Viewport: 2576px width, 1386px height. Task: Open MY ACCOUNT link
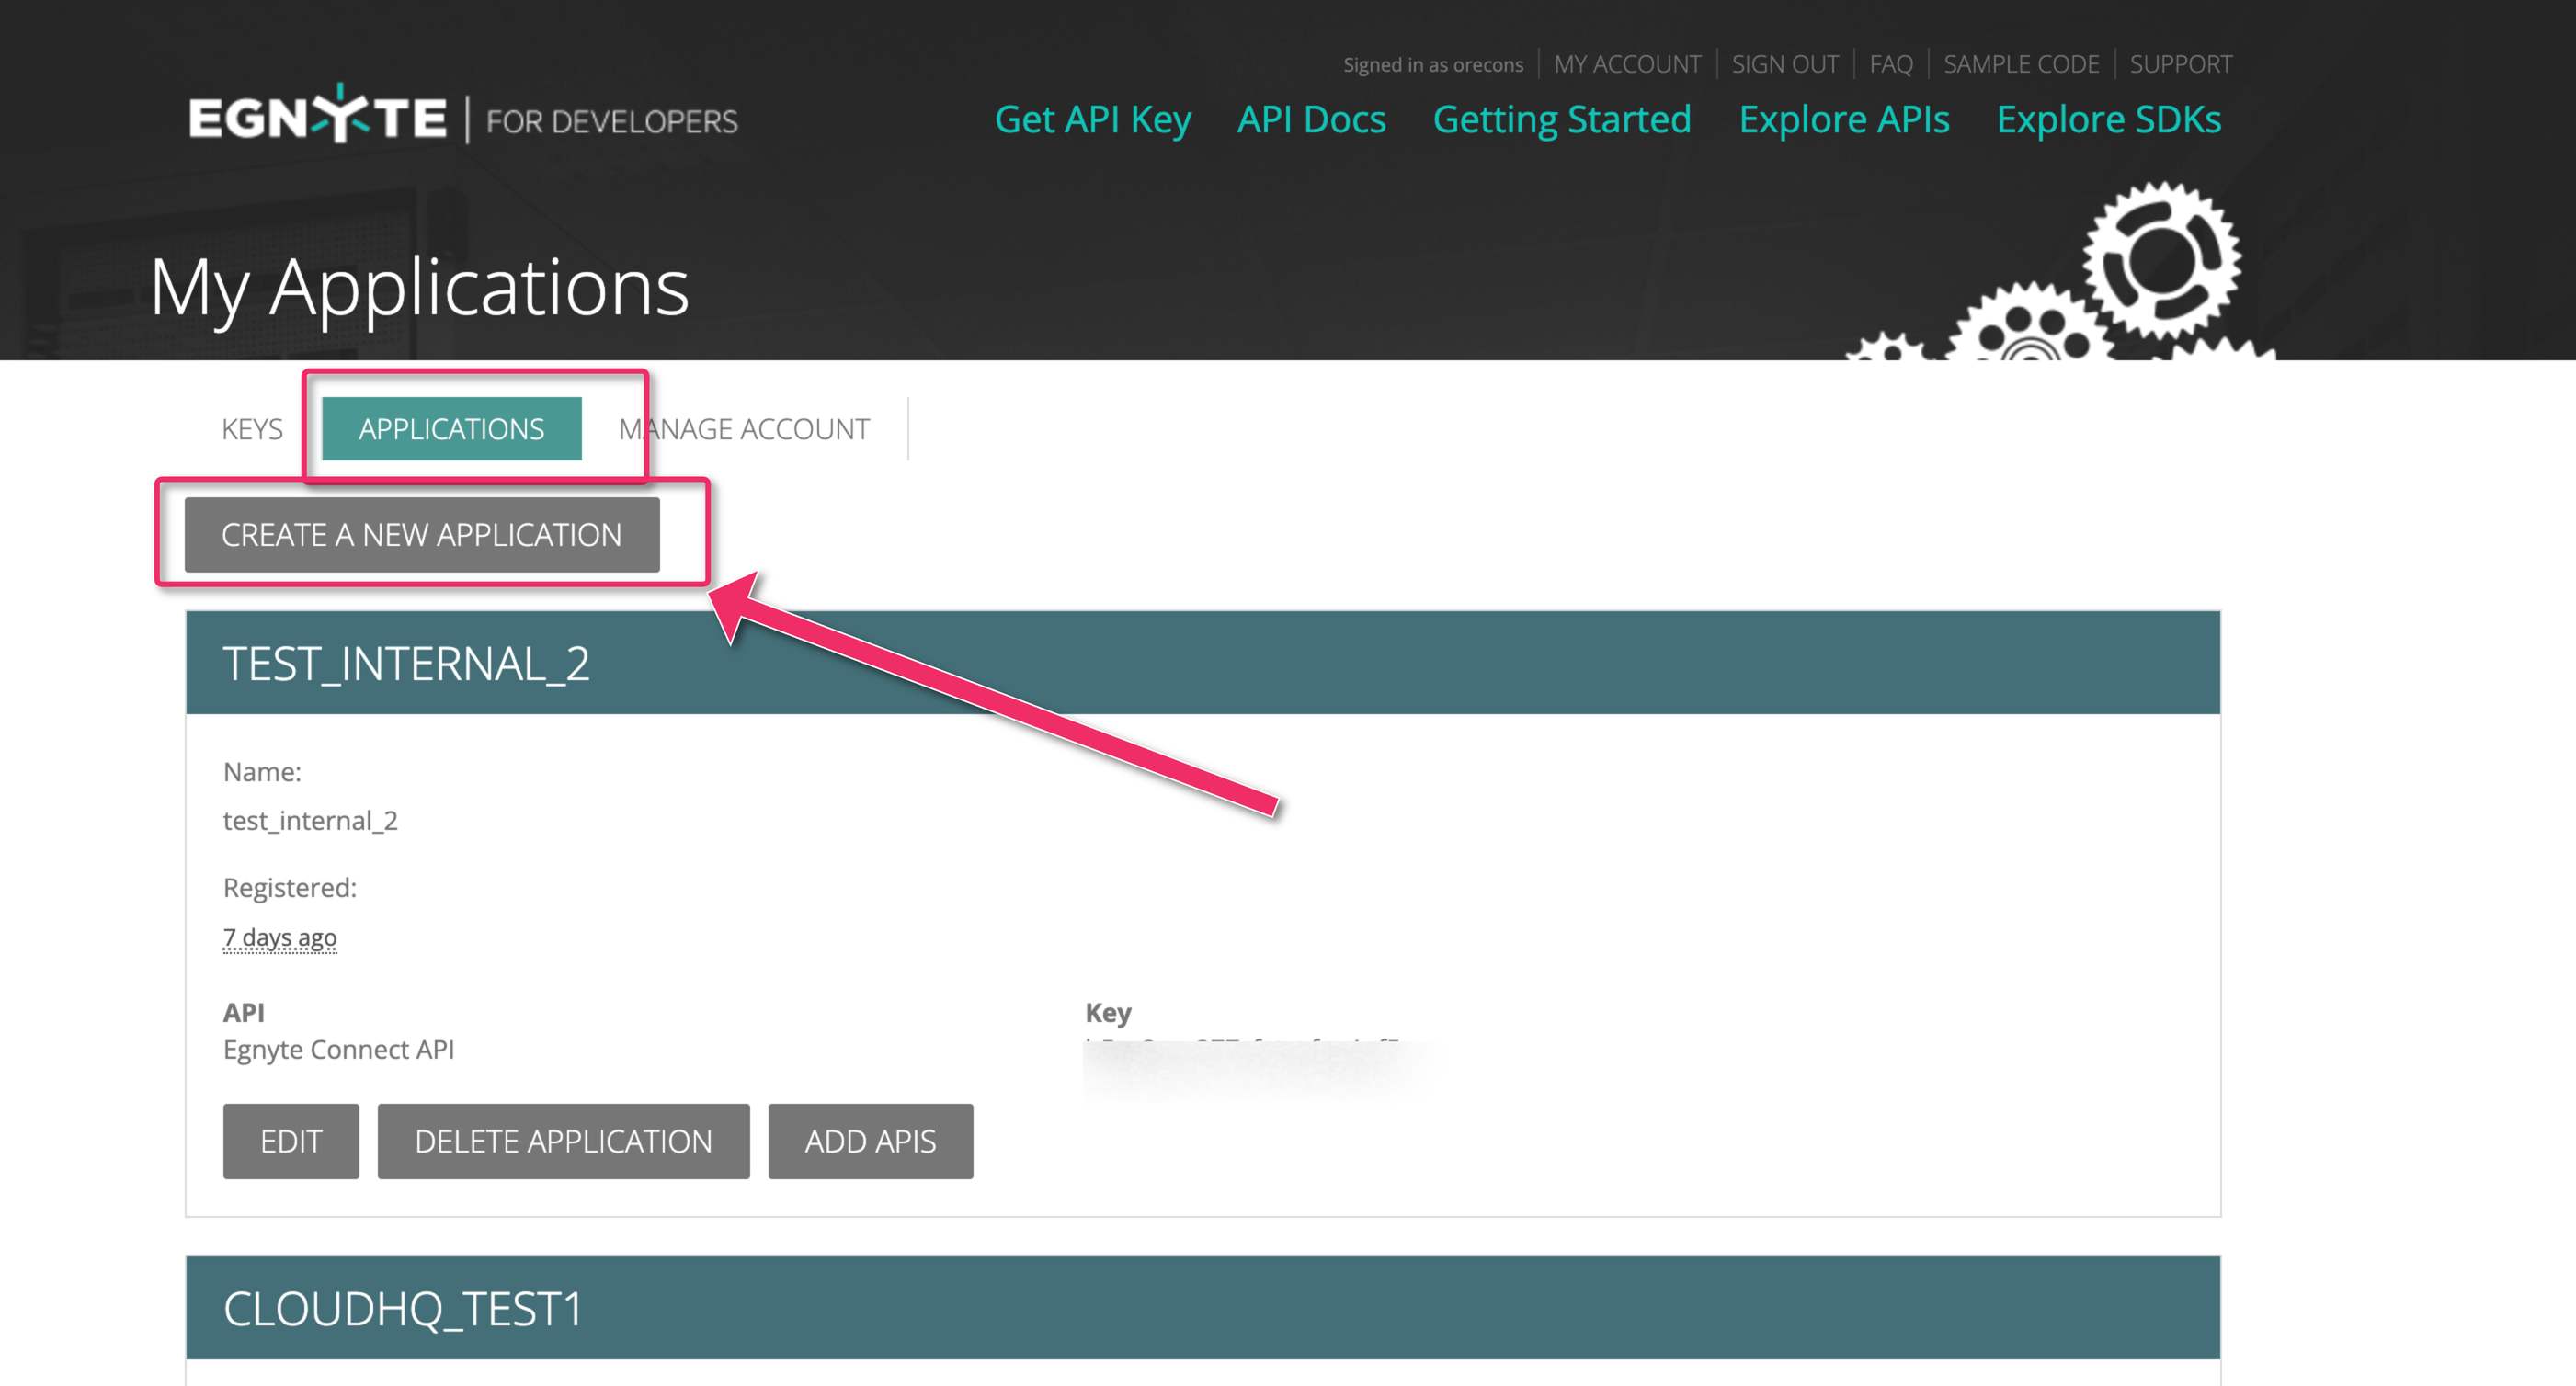(1627, 64)
